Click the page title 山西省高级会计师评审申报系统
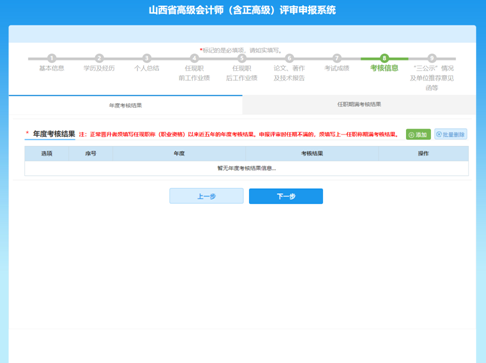The height and width of the screenshot is (363, 486). [242, 10]
